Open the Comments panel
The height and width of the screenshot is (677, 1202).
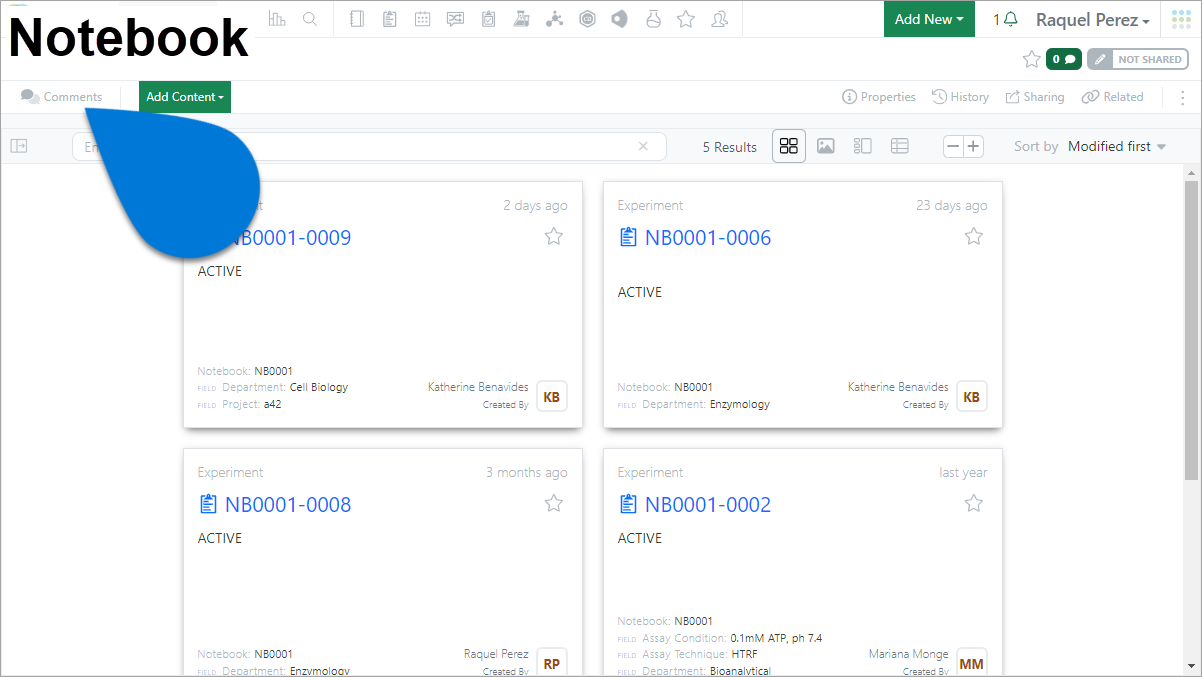[62, 97]
